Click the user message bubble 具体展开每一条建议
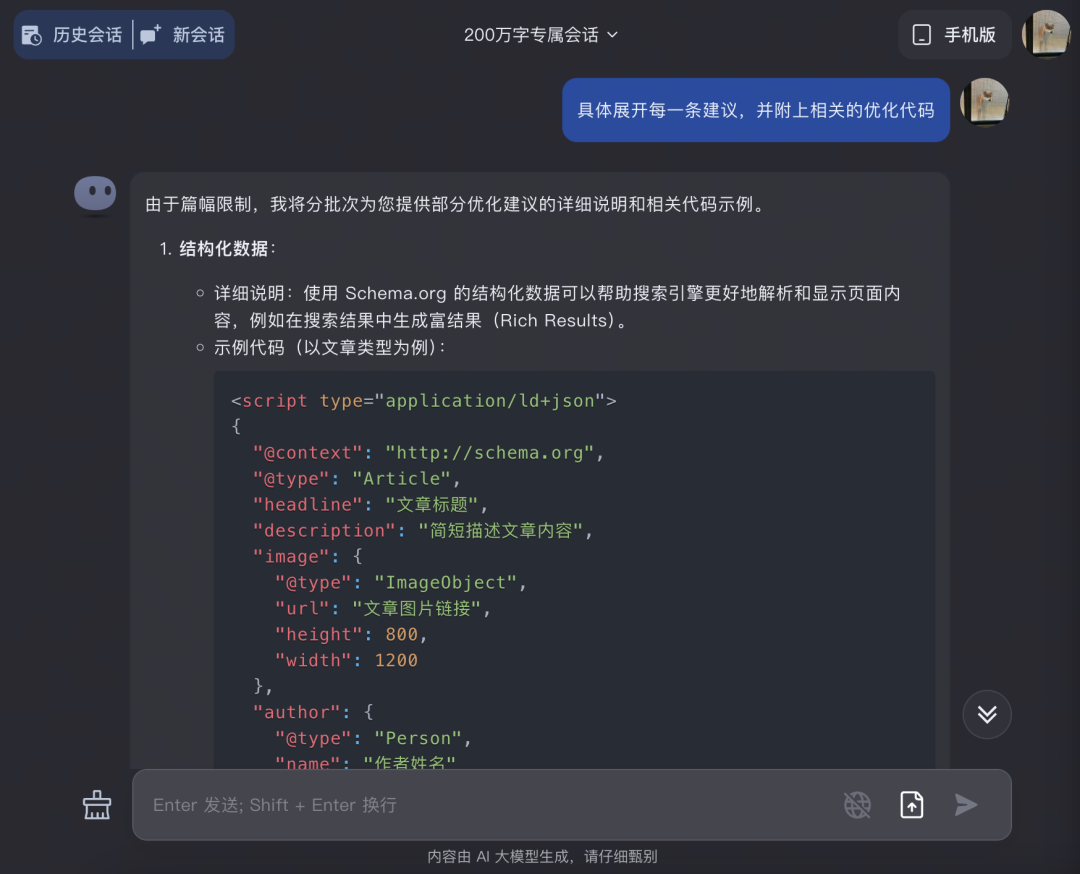Viewport: 1080px width, 874px height. pos(756,110)
